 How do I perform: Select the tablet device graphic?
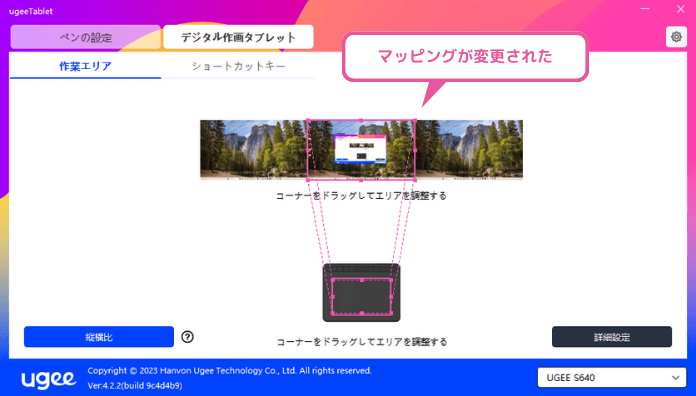coord(361,292)
